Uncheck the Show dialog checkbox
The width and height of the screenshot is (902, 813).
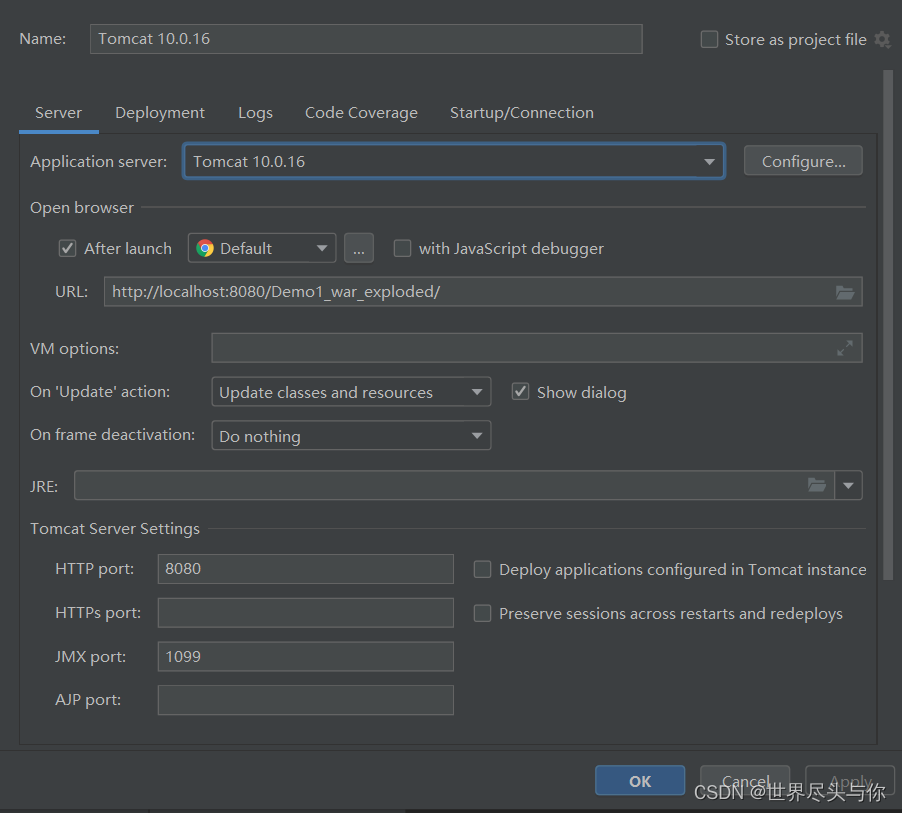[520, 392]
